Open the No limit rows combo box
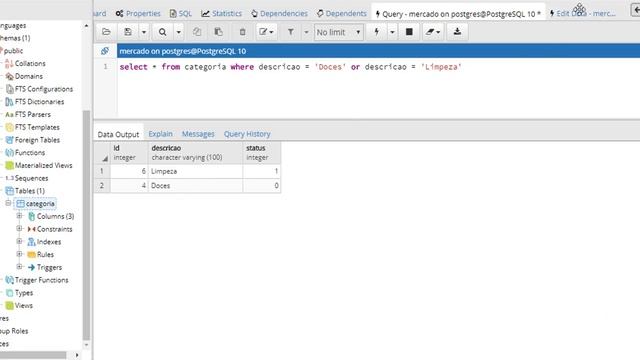This screenshot has height=360, width=640. point(338,32)
